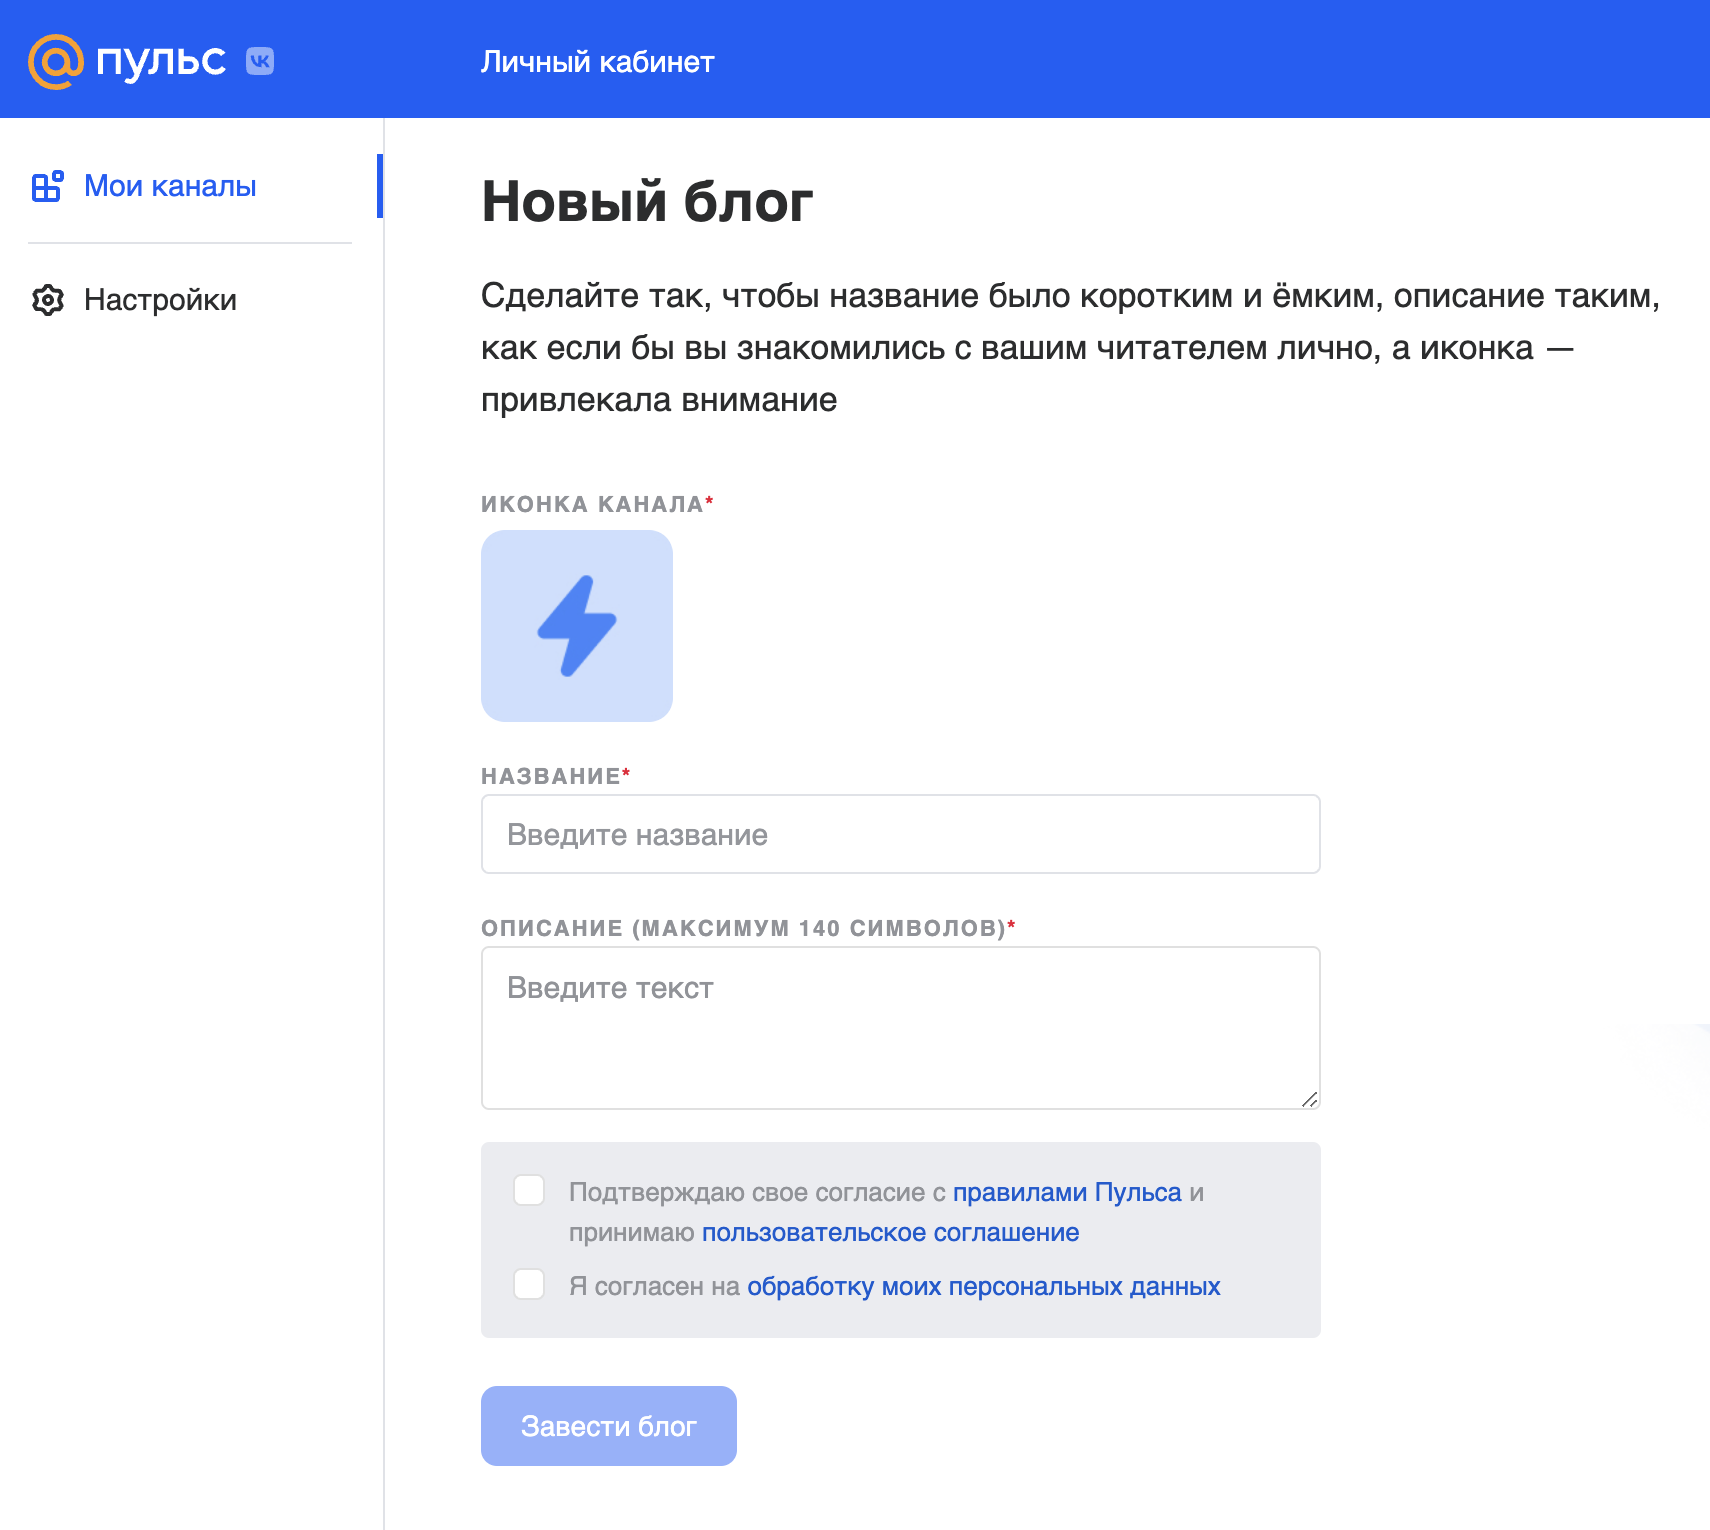Click the Завести блог button
1710x1530 pixels.
[609, 1426]
